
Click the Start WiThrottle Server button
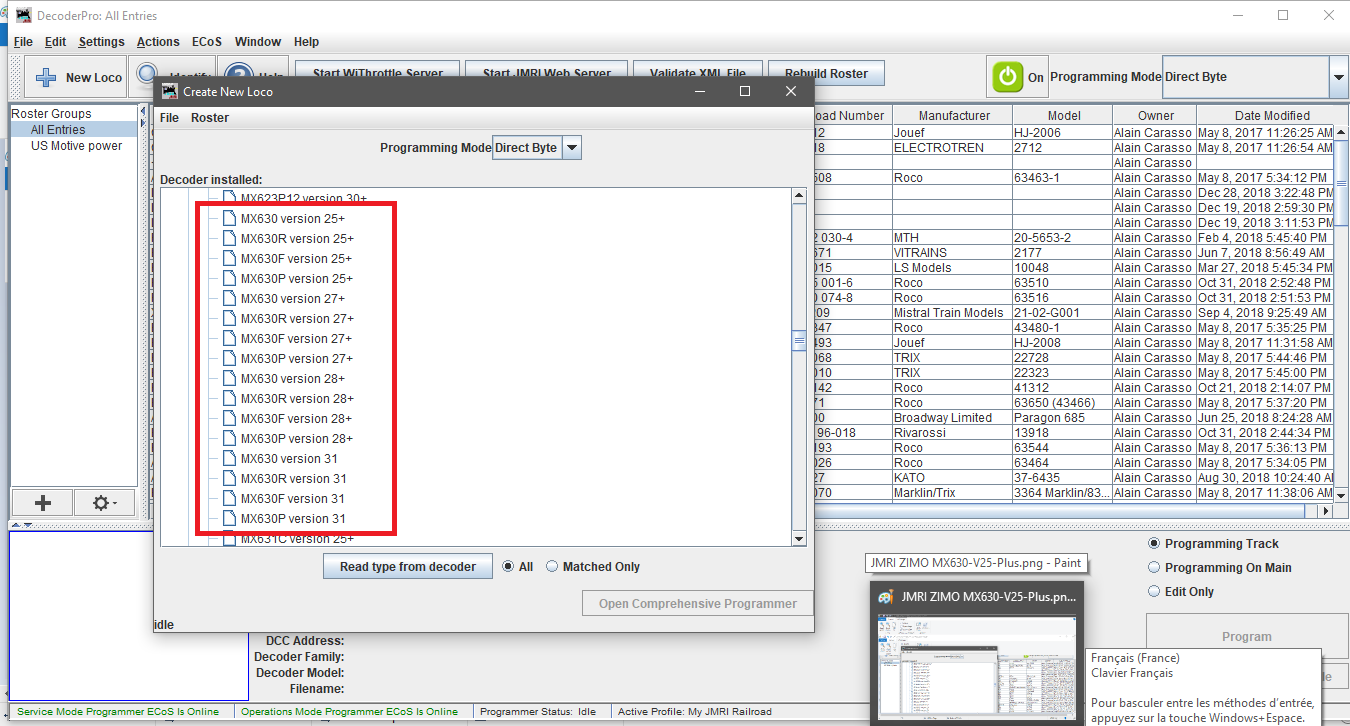click(378, 73)
